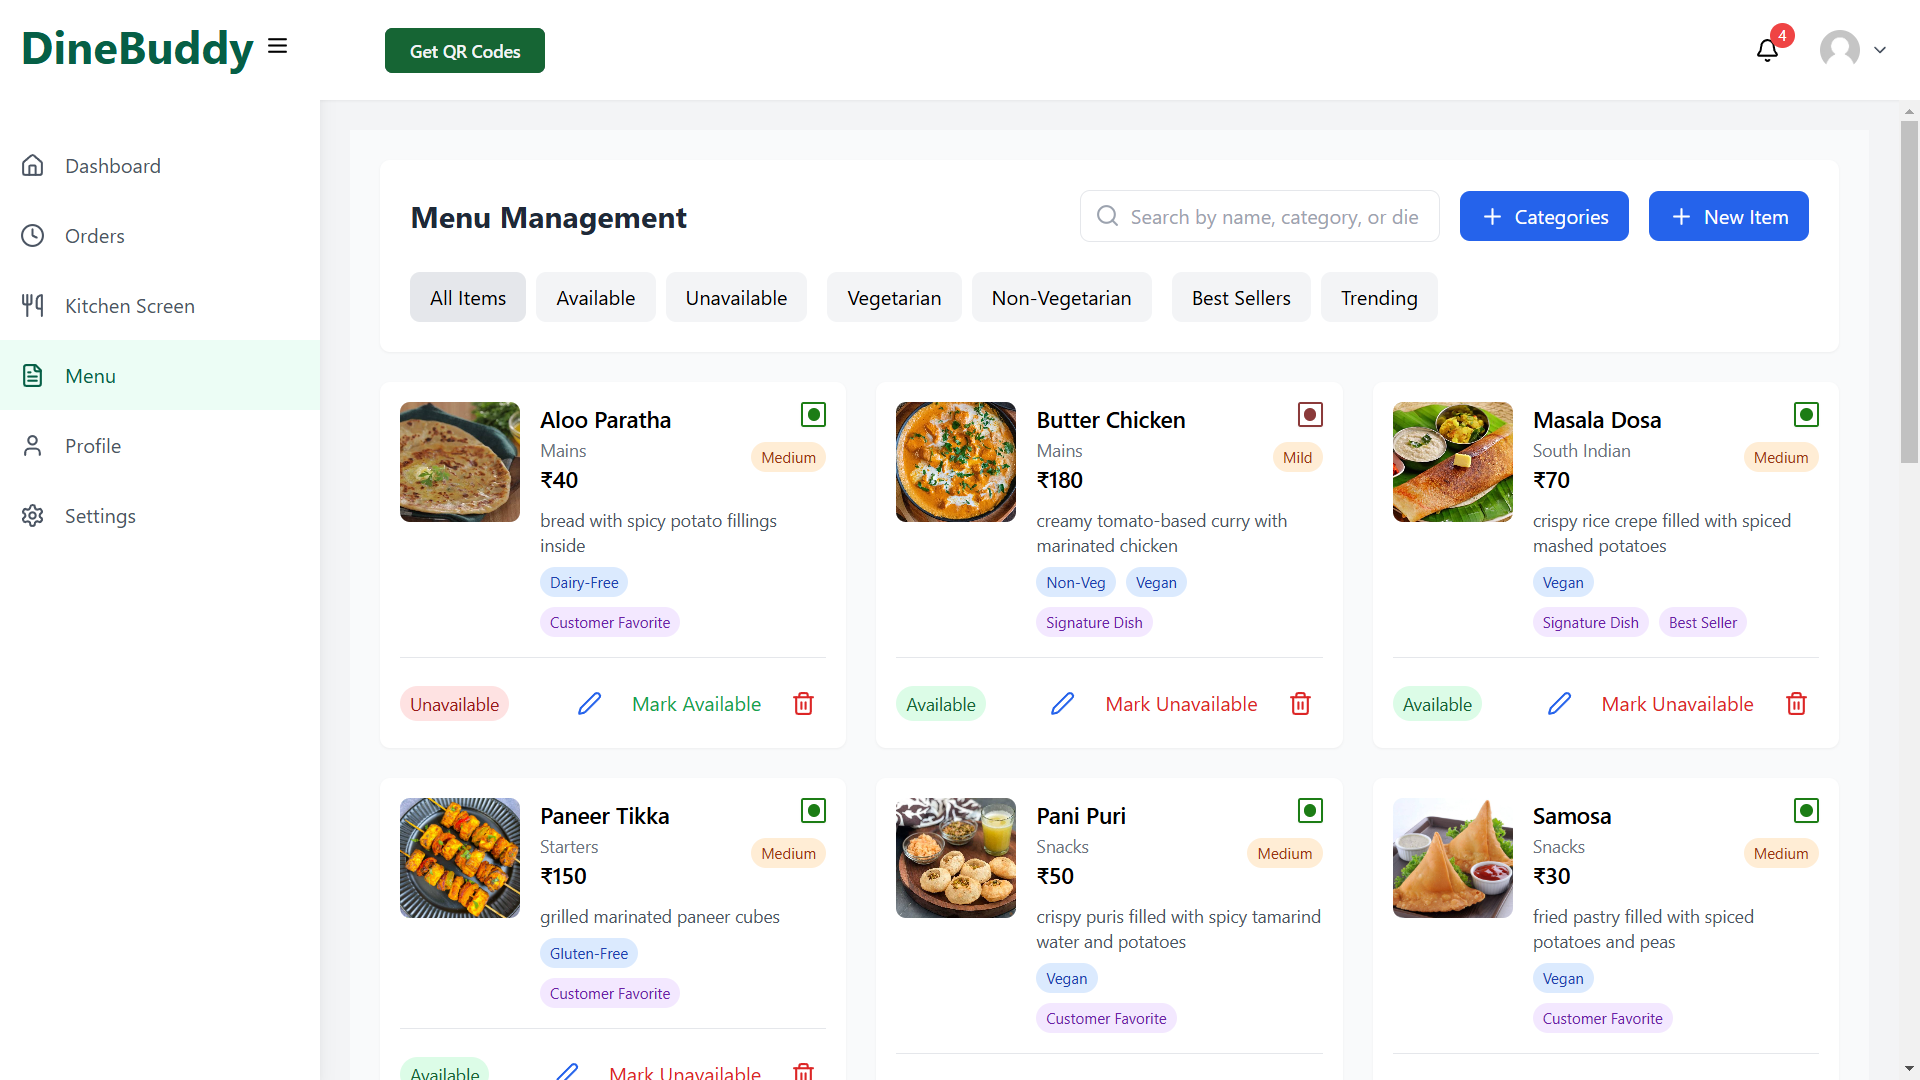Click the Masala Dosa thumbnail image
The height and width of the screenshot is (1080, 1920).
tap(1453, 462)
